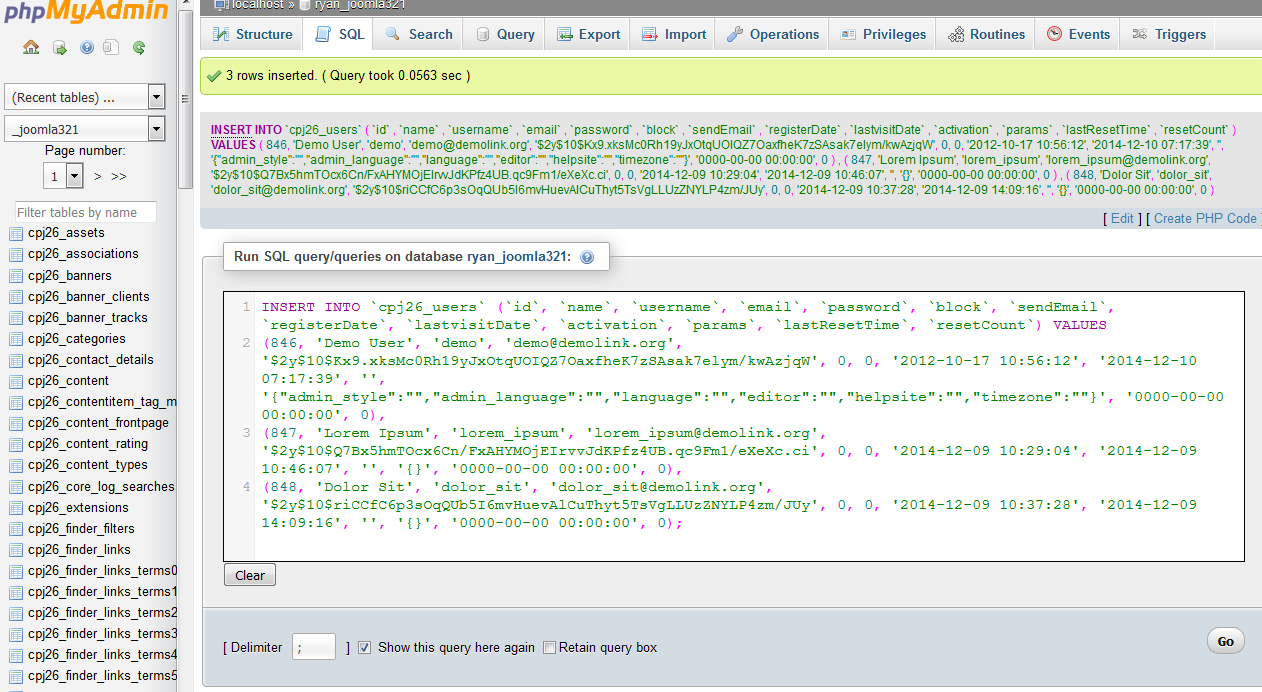Click the cpj26_banners table icon

16,276
